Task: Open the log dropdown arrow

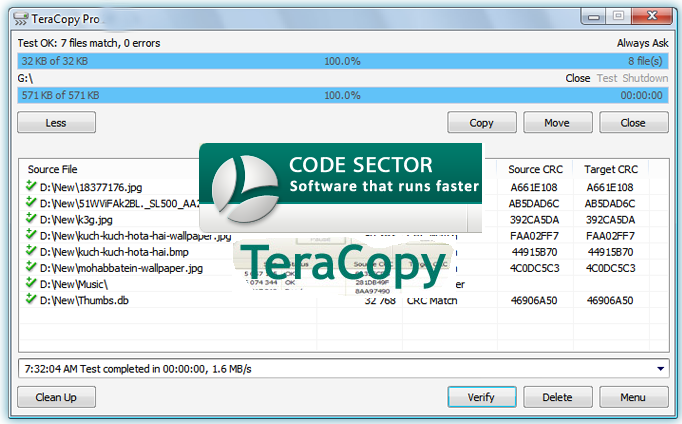Action: 660,369
